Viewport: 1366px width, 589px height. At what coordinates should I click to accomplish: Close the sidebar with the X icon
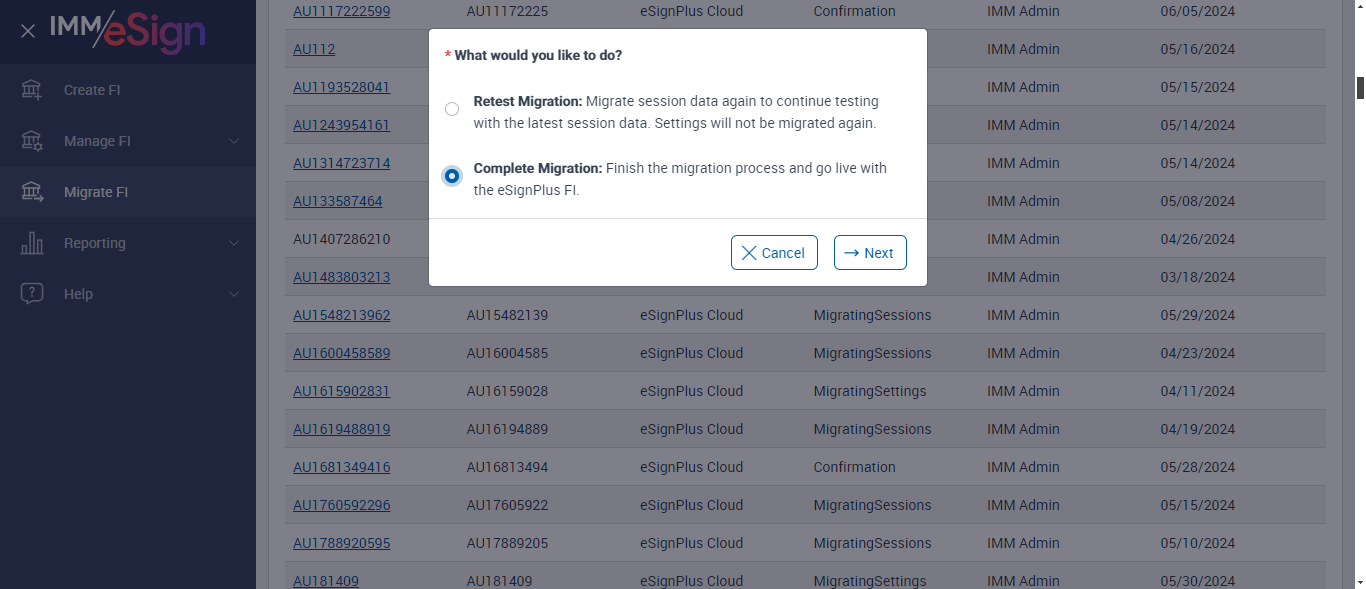[x=28, y=31]
